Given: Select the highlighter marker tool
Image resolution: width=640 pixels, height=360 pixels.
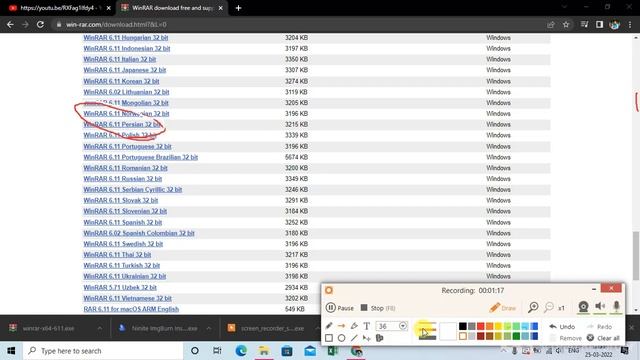Looking at the screenshot, I should [354, 326].
